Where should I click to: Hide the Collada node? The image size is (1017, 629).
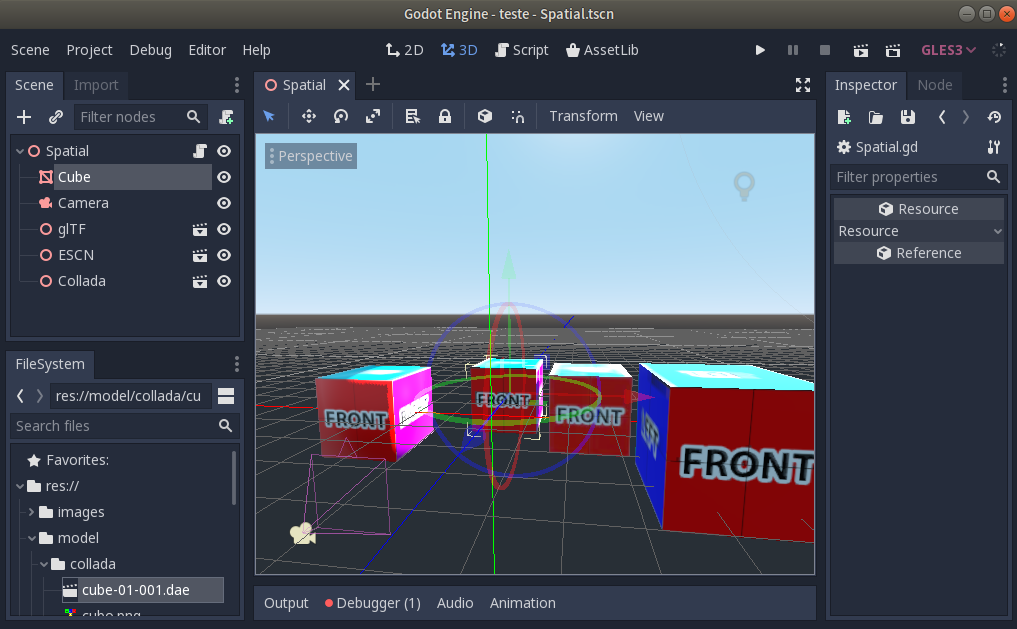[224, 281]
